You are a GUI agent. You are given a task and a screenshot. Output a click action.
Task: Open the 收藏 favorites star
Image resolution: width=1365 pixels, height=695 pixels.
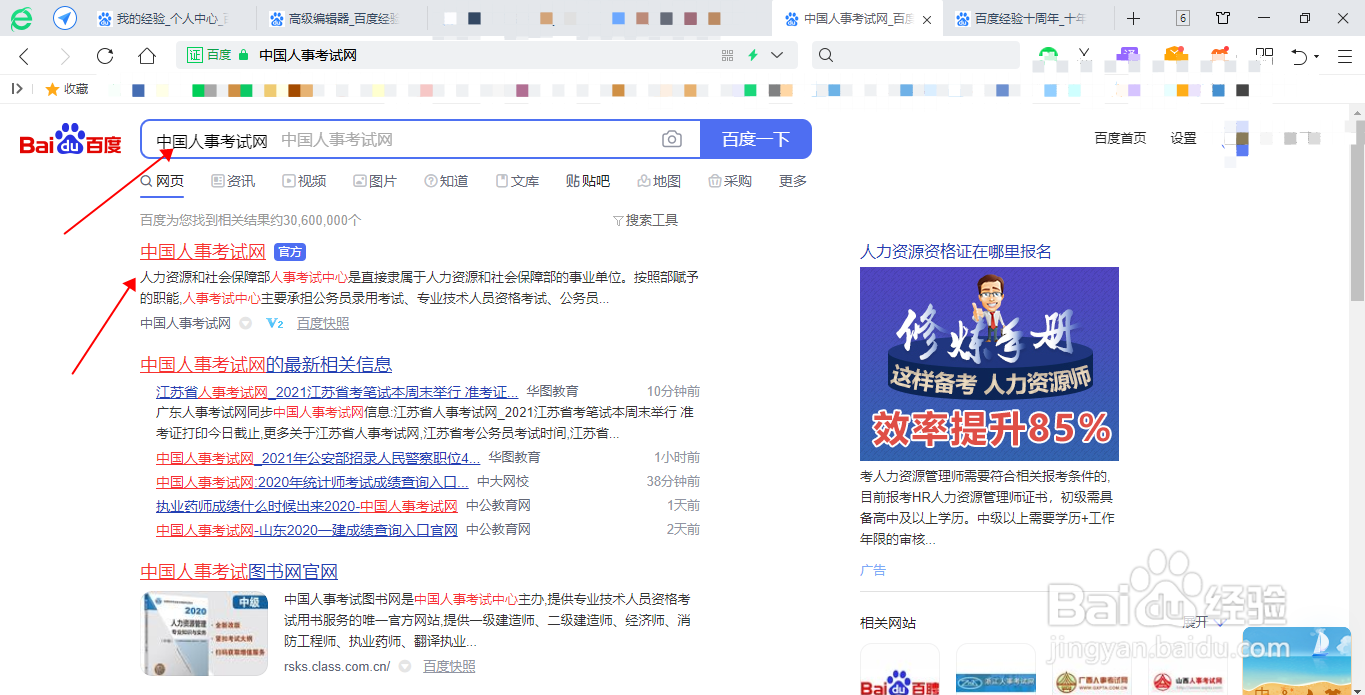(67, 89)
